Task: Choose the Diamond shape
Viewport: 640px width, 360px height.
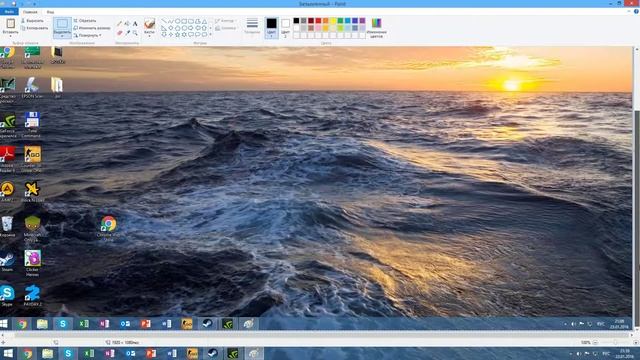Action: [x=171, y=28]
